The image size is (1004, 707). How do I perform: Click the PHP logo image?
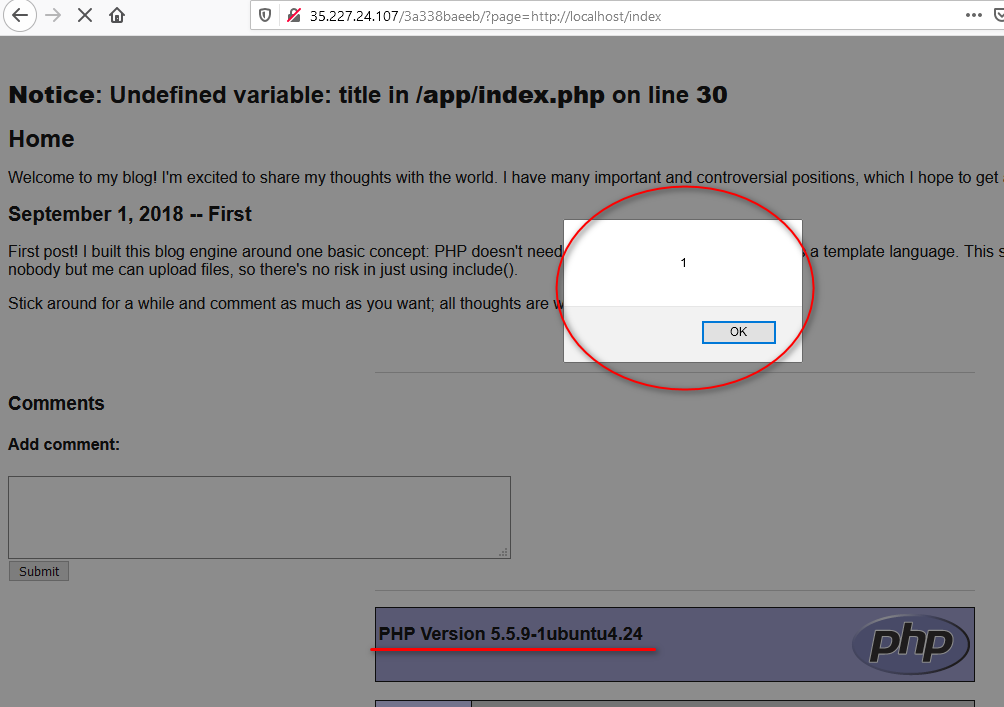tap(910, 643)
